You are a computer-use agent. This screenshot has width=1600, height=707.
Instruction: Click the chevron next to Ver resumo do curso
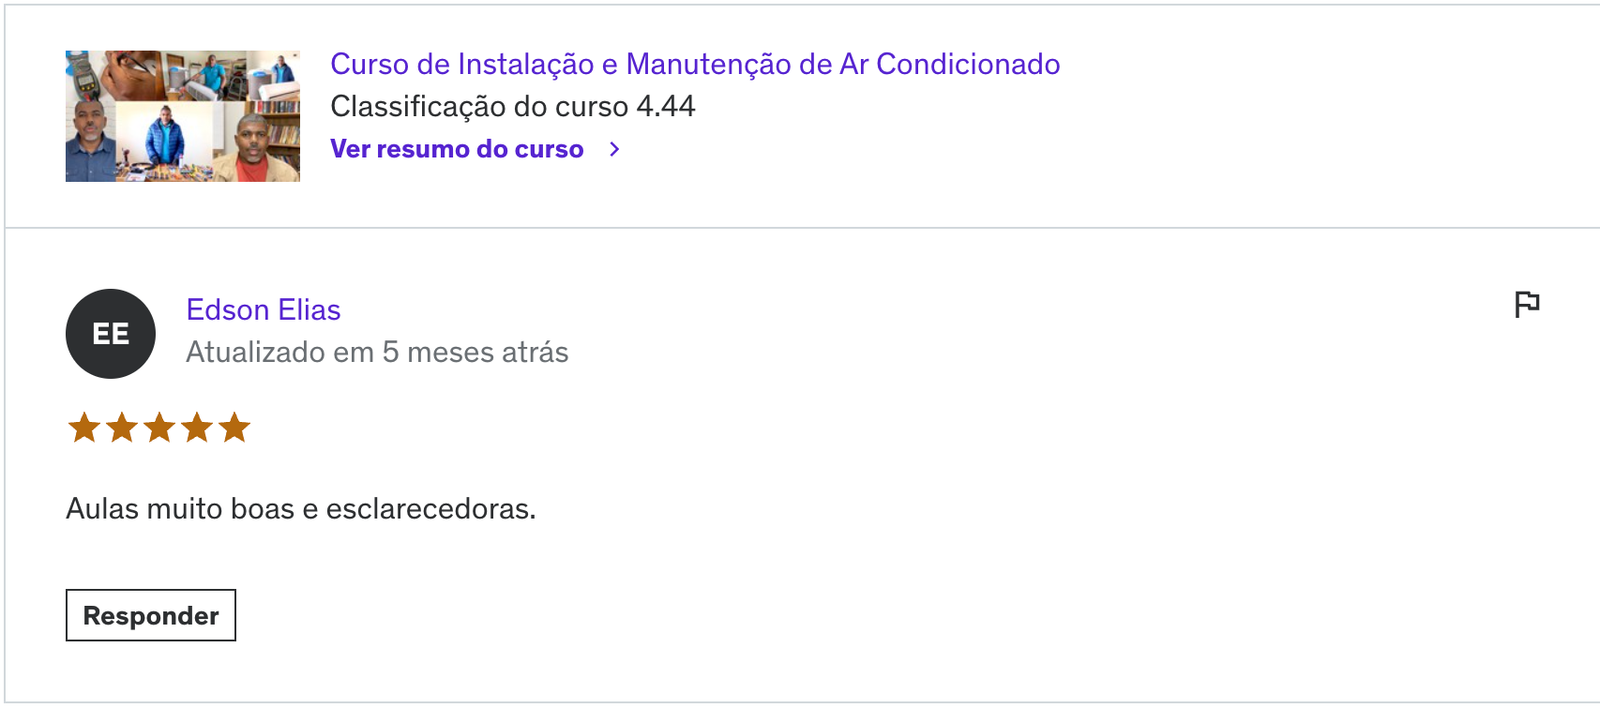coord(614,149)
